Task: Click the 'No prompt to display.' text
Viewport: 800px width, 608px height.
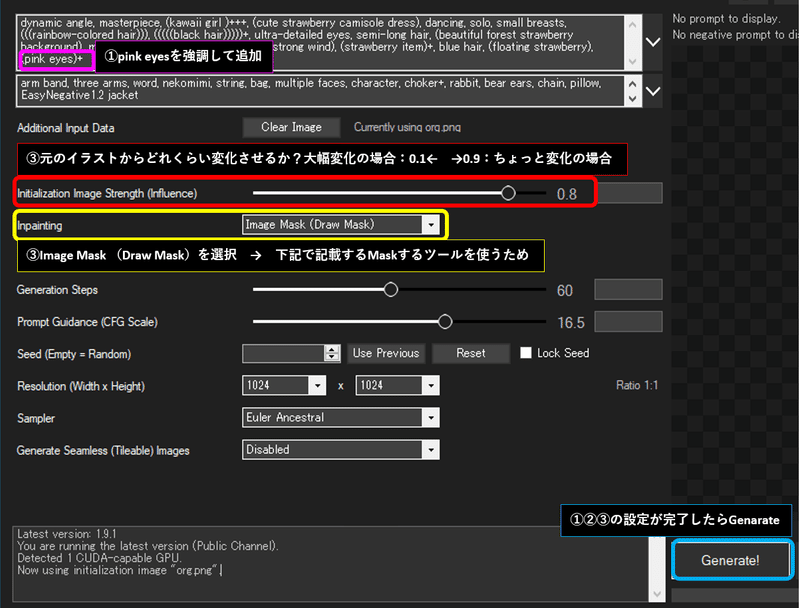Action: tap(726, 19)
